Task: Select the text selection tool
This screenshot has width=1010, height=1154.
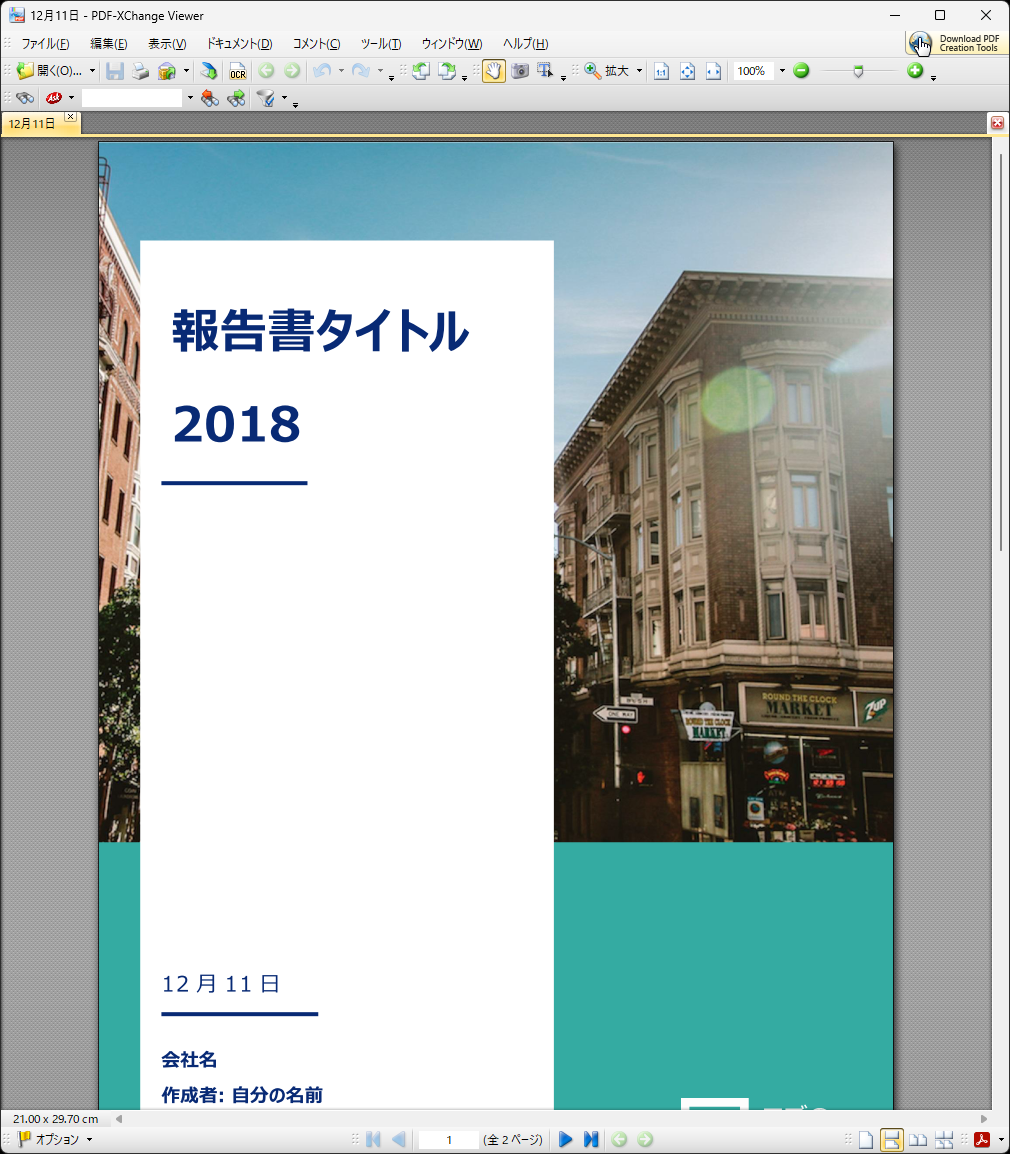Action: point(546,71)
